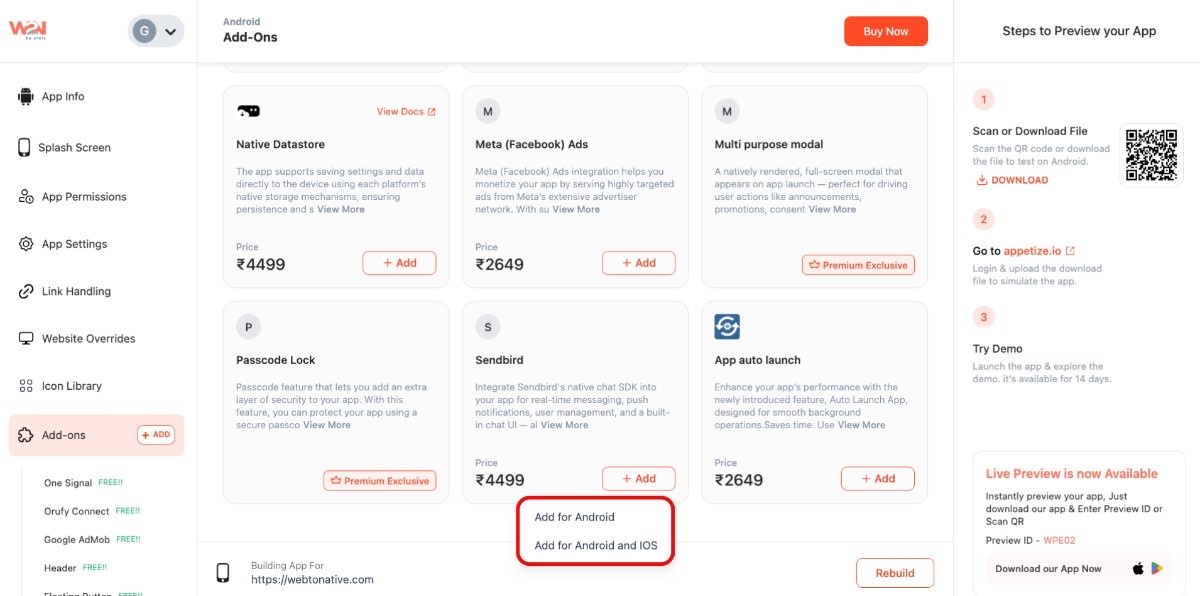Open App Permissions sidebar icon

tap(26, 197)
